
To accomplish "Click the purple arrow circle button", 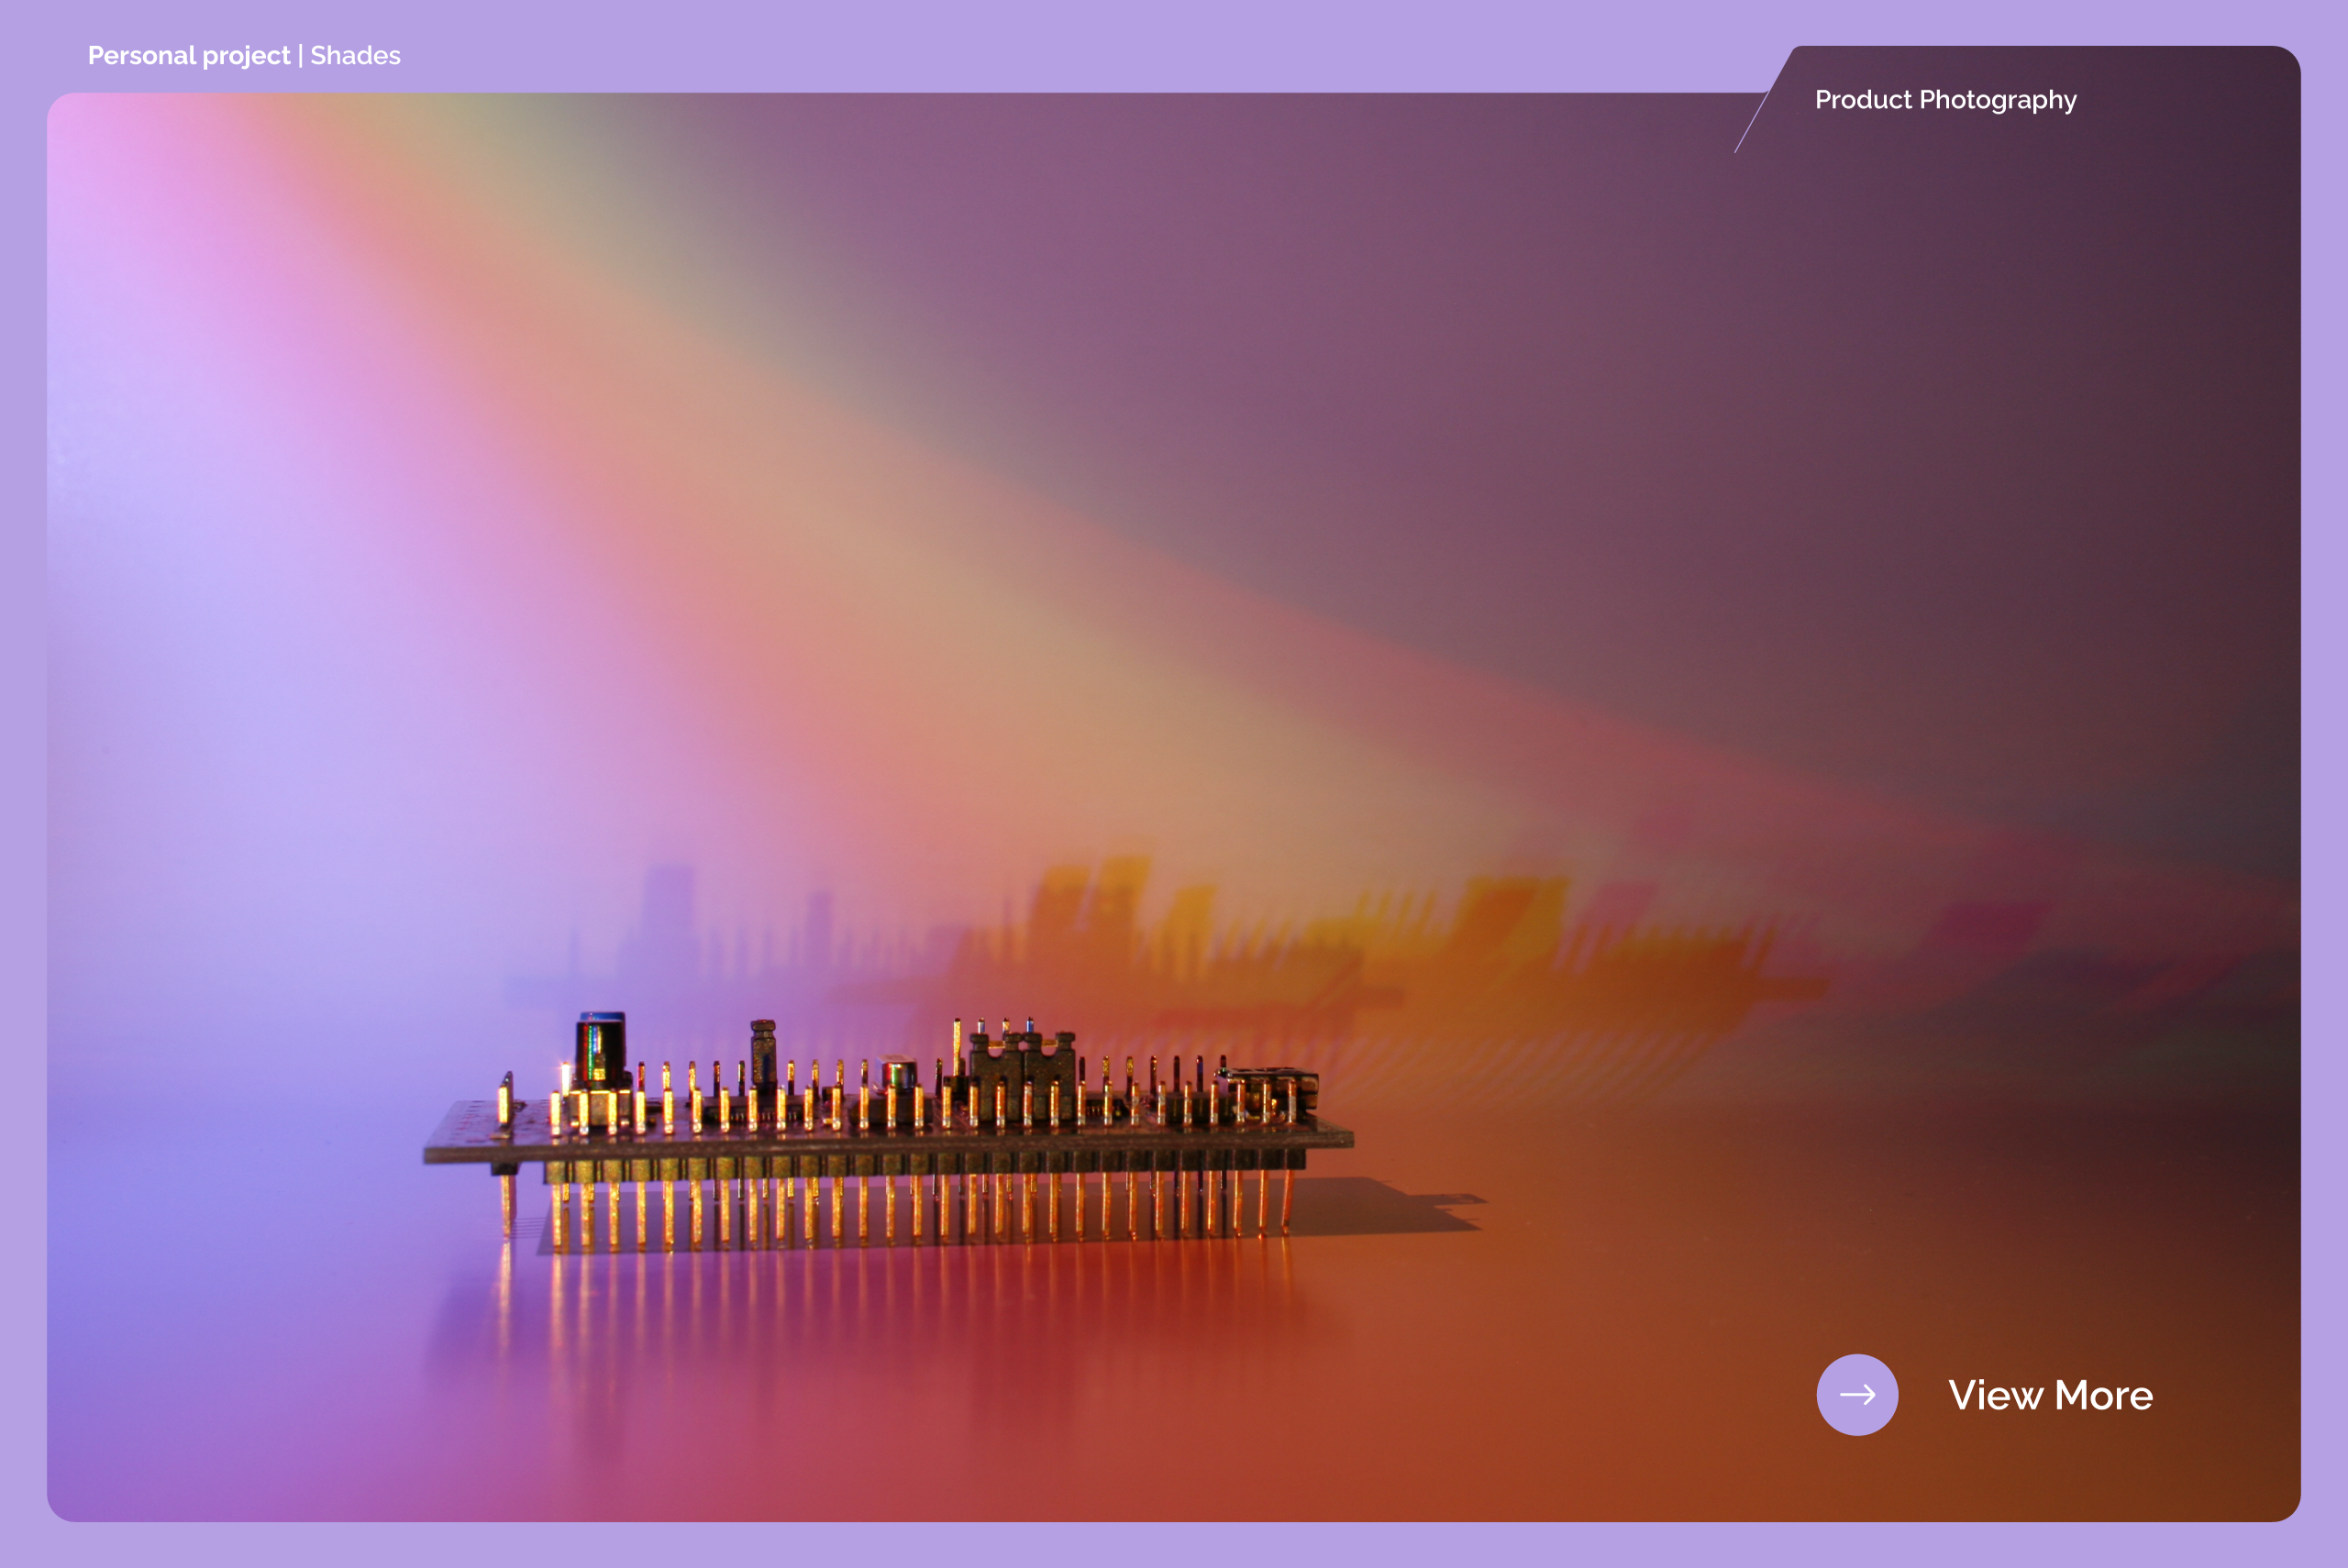I will (x=1857, y=1395).
